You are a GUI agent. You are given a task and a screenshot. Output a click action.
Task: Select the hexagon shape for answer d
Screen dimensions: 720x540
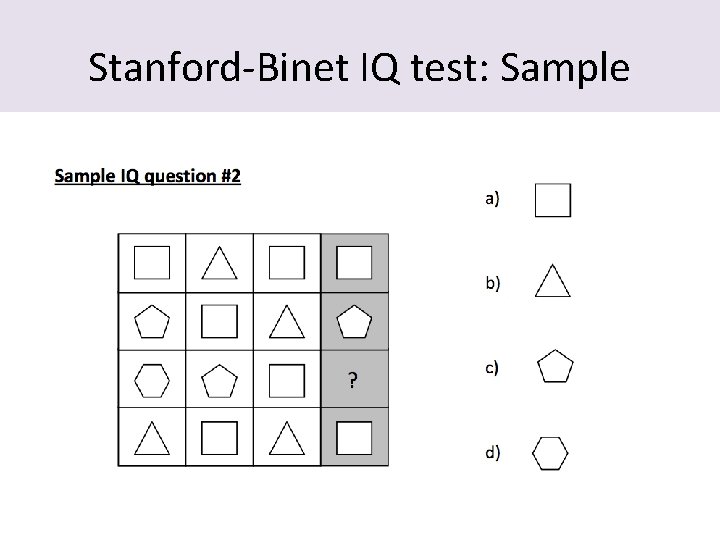click(550, 453)
